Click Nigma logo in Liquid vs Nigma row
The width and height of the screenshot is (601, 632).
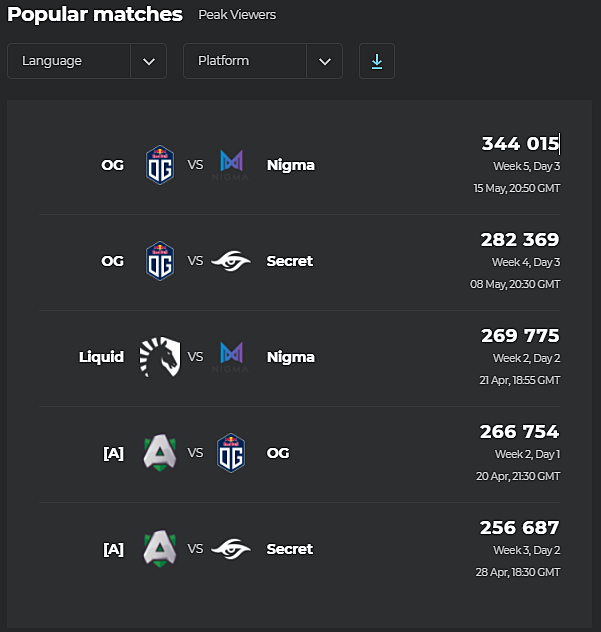[x=232, y=357]
